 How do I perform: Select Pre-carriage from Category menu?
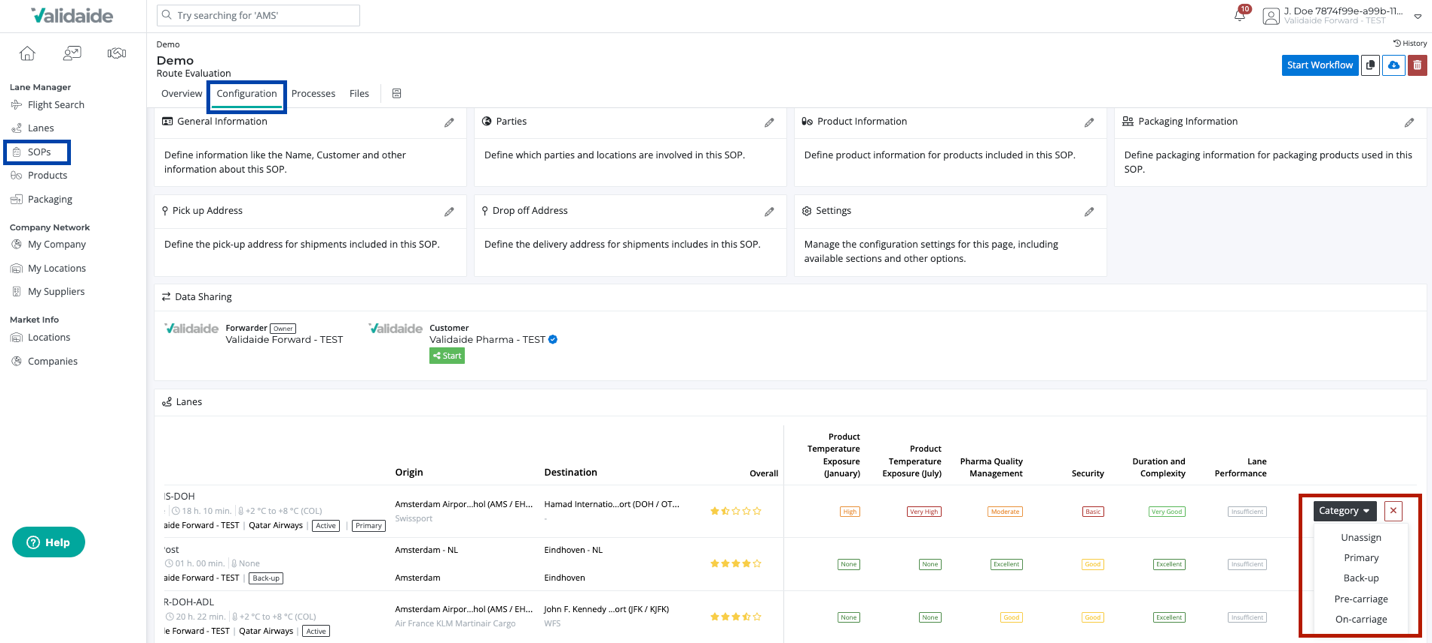(x=1361, y=599)
